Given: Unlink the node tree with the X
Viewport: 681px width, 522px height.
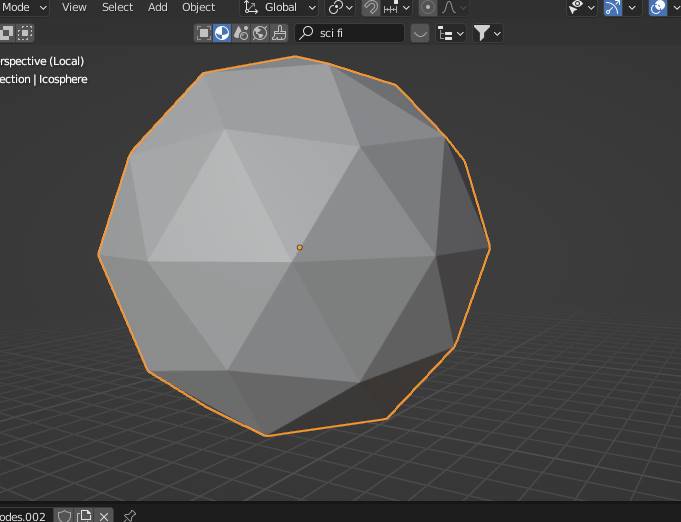Looking at the screenshot, I should click(x=104, y=516).
